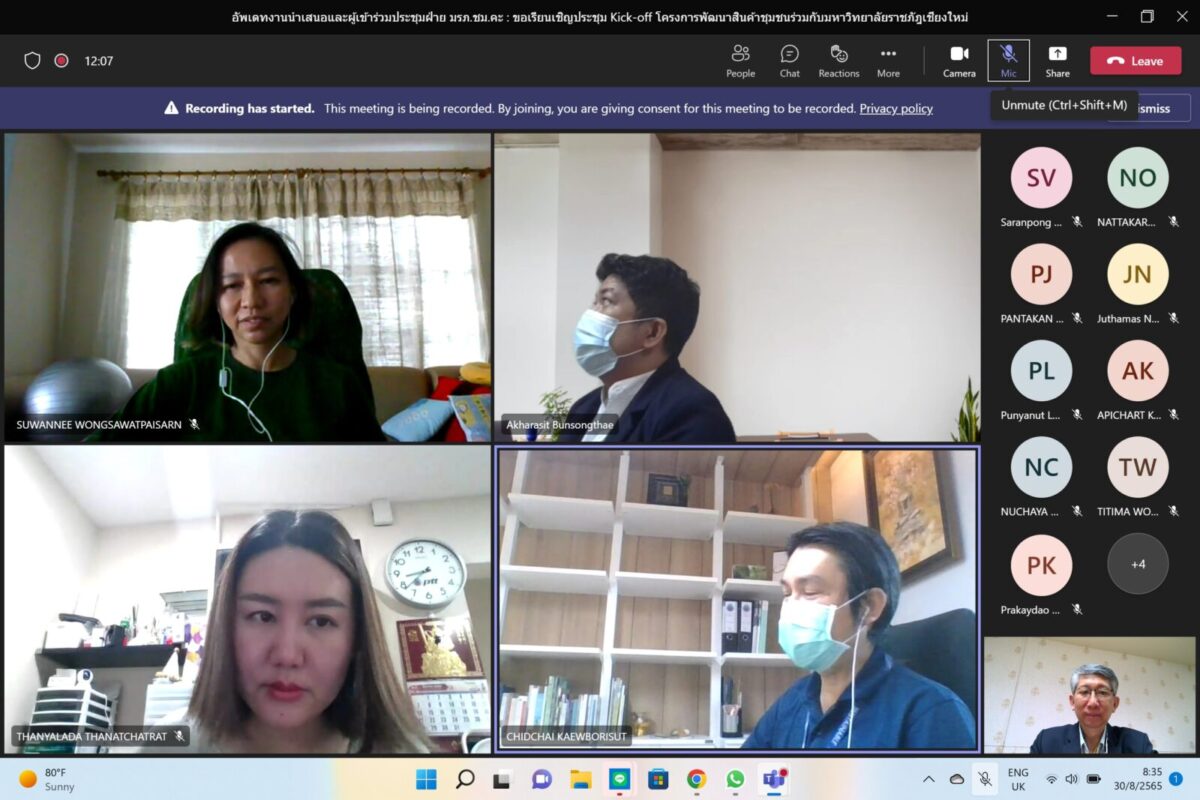Screen dimensions: 1200x800
Task: Open the Windows Start menu
Action: point(426,779)
